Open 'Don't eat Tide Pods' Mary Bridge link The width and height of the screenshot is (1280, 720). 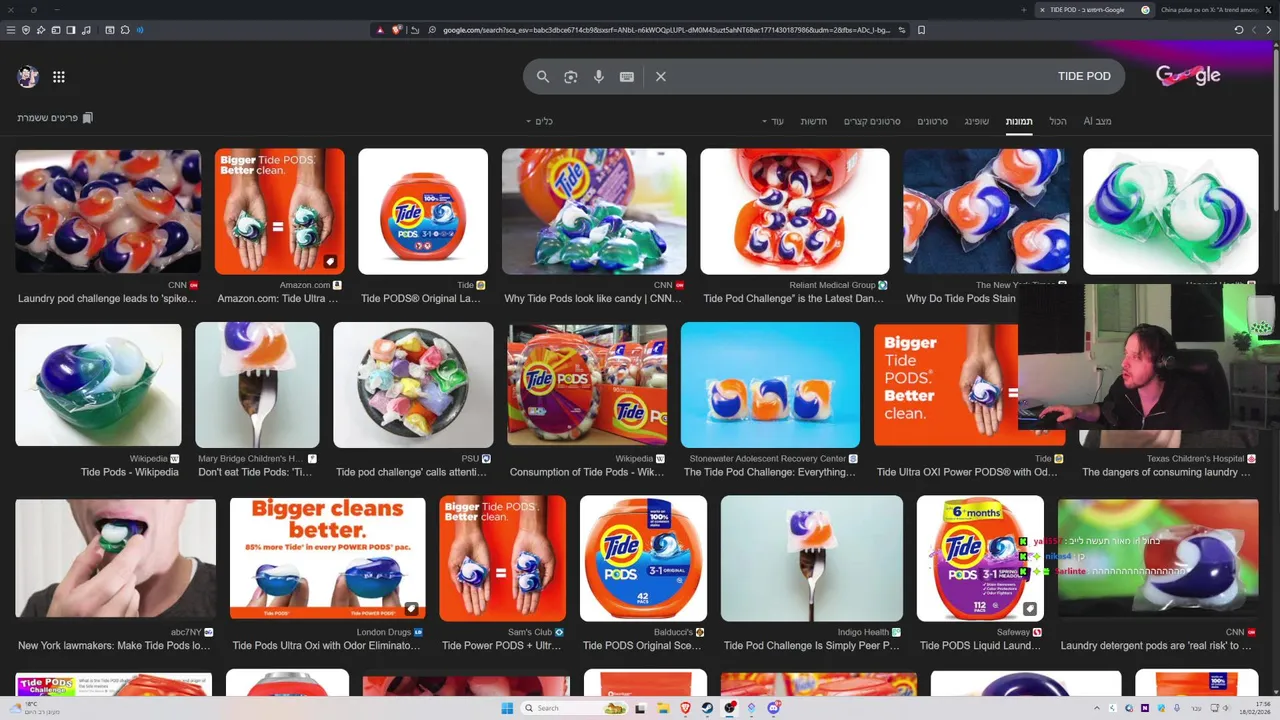[x=255, y=472]
